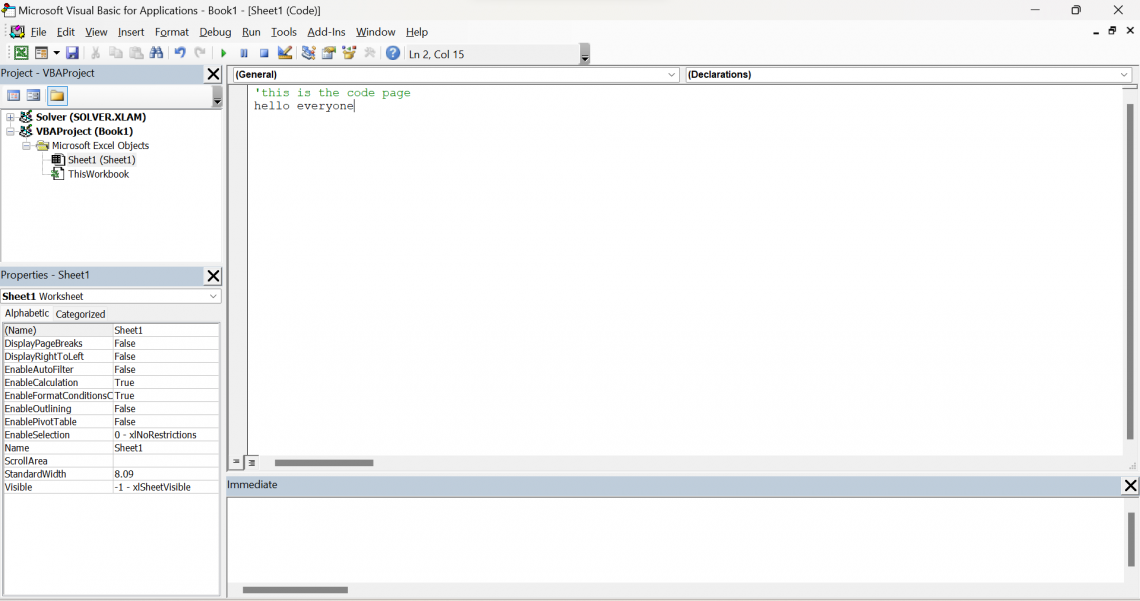This screenshot has width=1140, height=601.
Task: Open the (Declarations) procedure dropdown
Action: tap(1125, 75)
